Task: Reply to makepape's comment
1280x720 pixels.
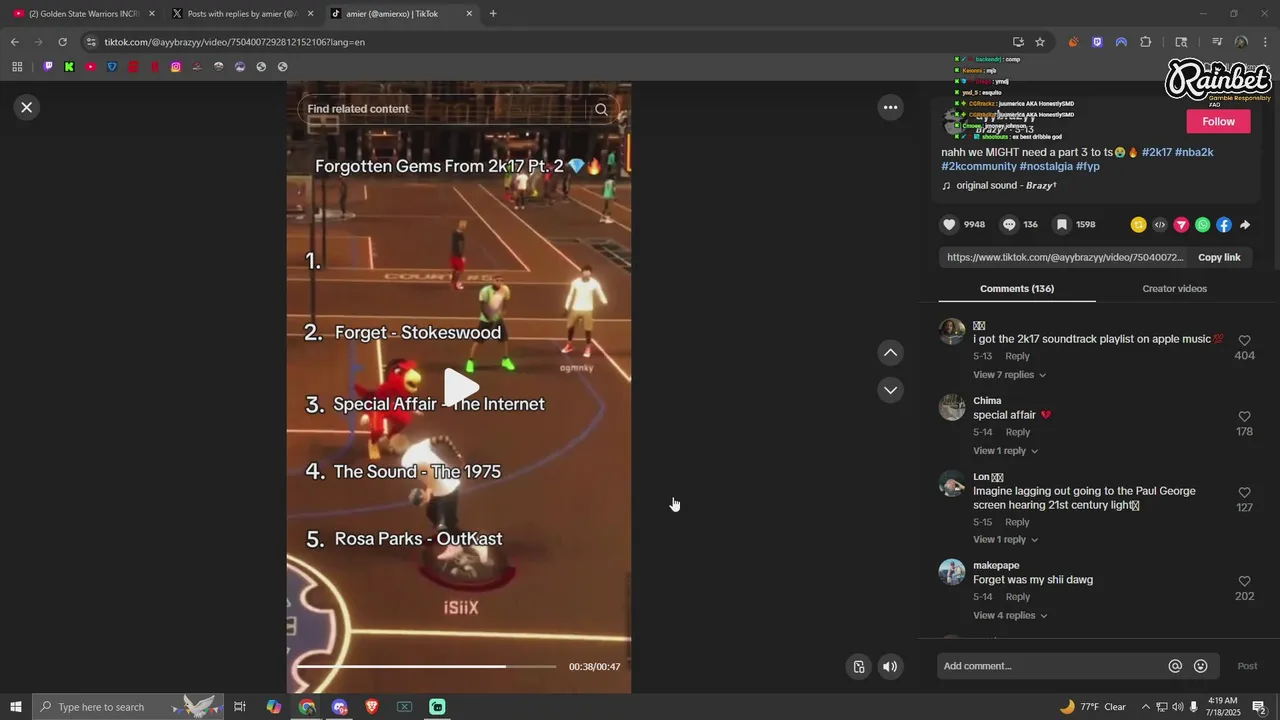Action: click(x=1018, y=597)
